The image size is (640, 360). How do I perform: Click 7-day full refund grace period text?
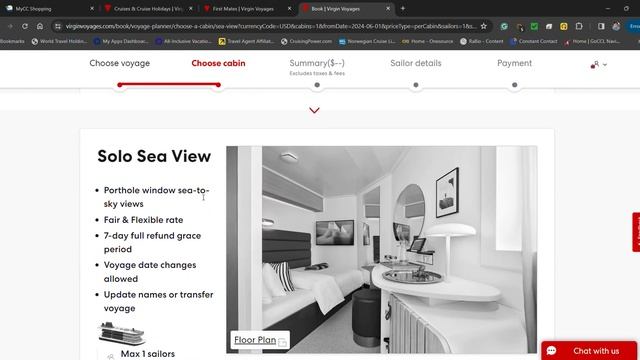(152, 242)
